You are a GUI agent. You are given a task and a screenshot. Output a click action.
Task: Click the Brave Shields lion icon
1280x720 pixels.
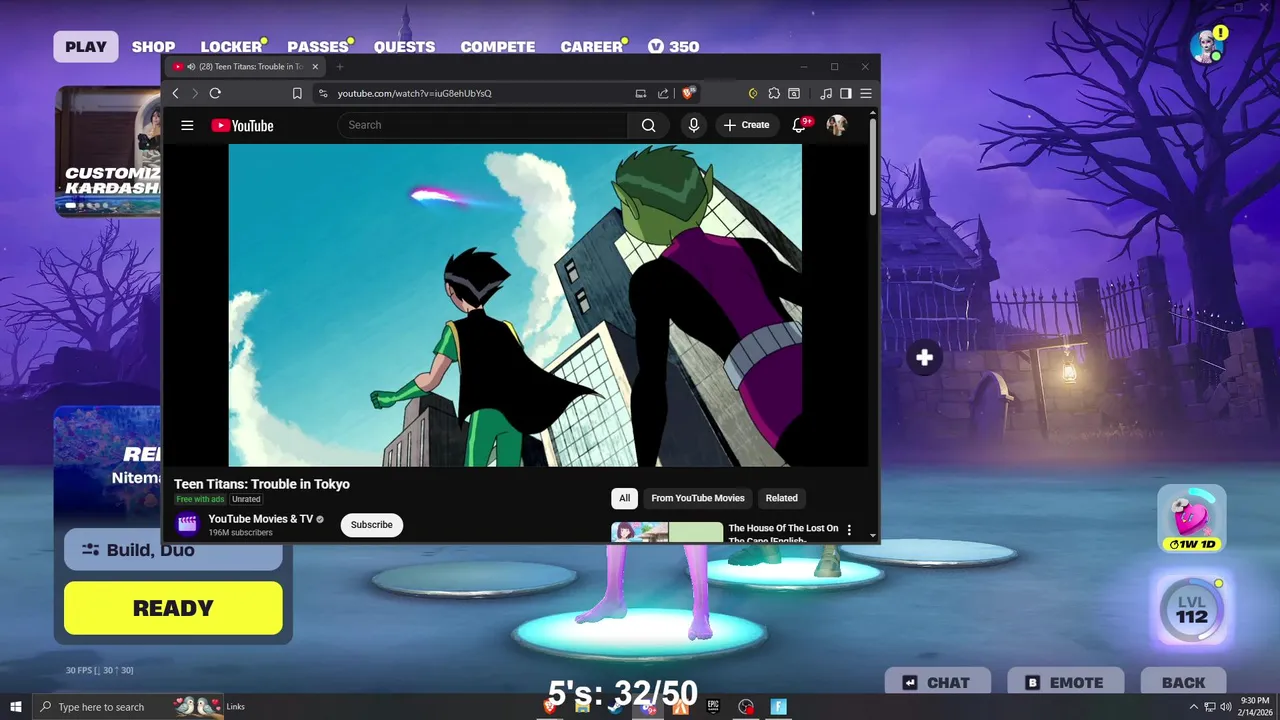coord(688,93)
